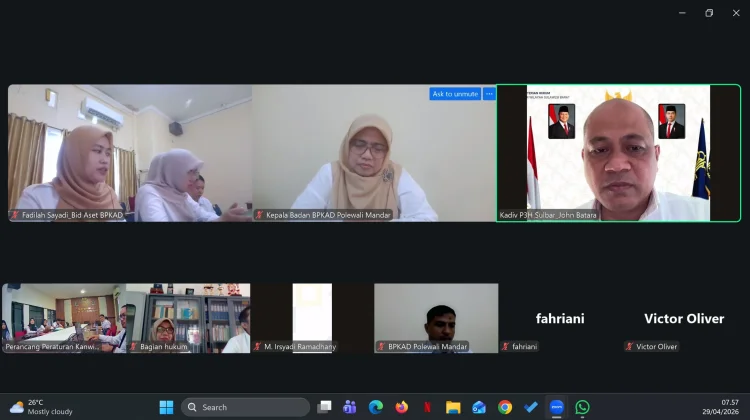The width and height of the screenshot is (750, 420).
Task: Select M. Irsyadi Ramadhany video tile
Action: pyautogui.click(x=312, y=318)
